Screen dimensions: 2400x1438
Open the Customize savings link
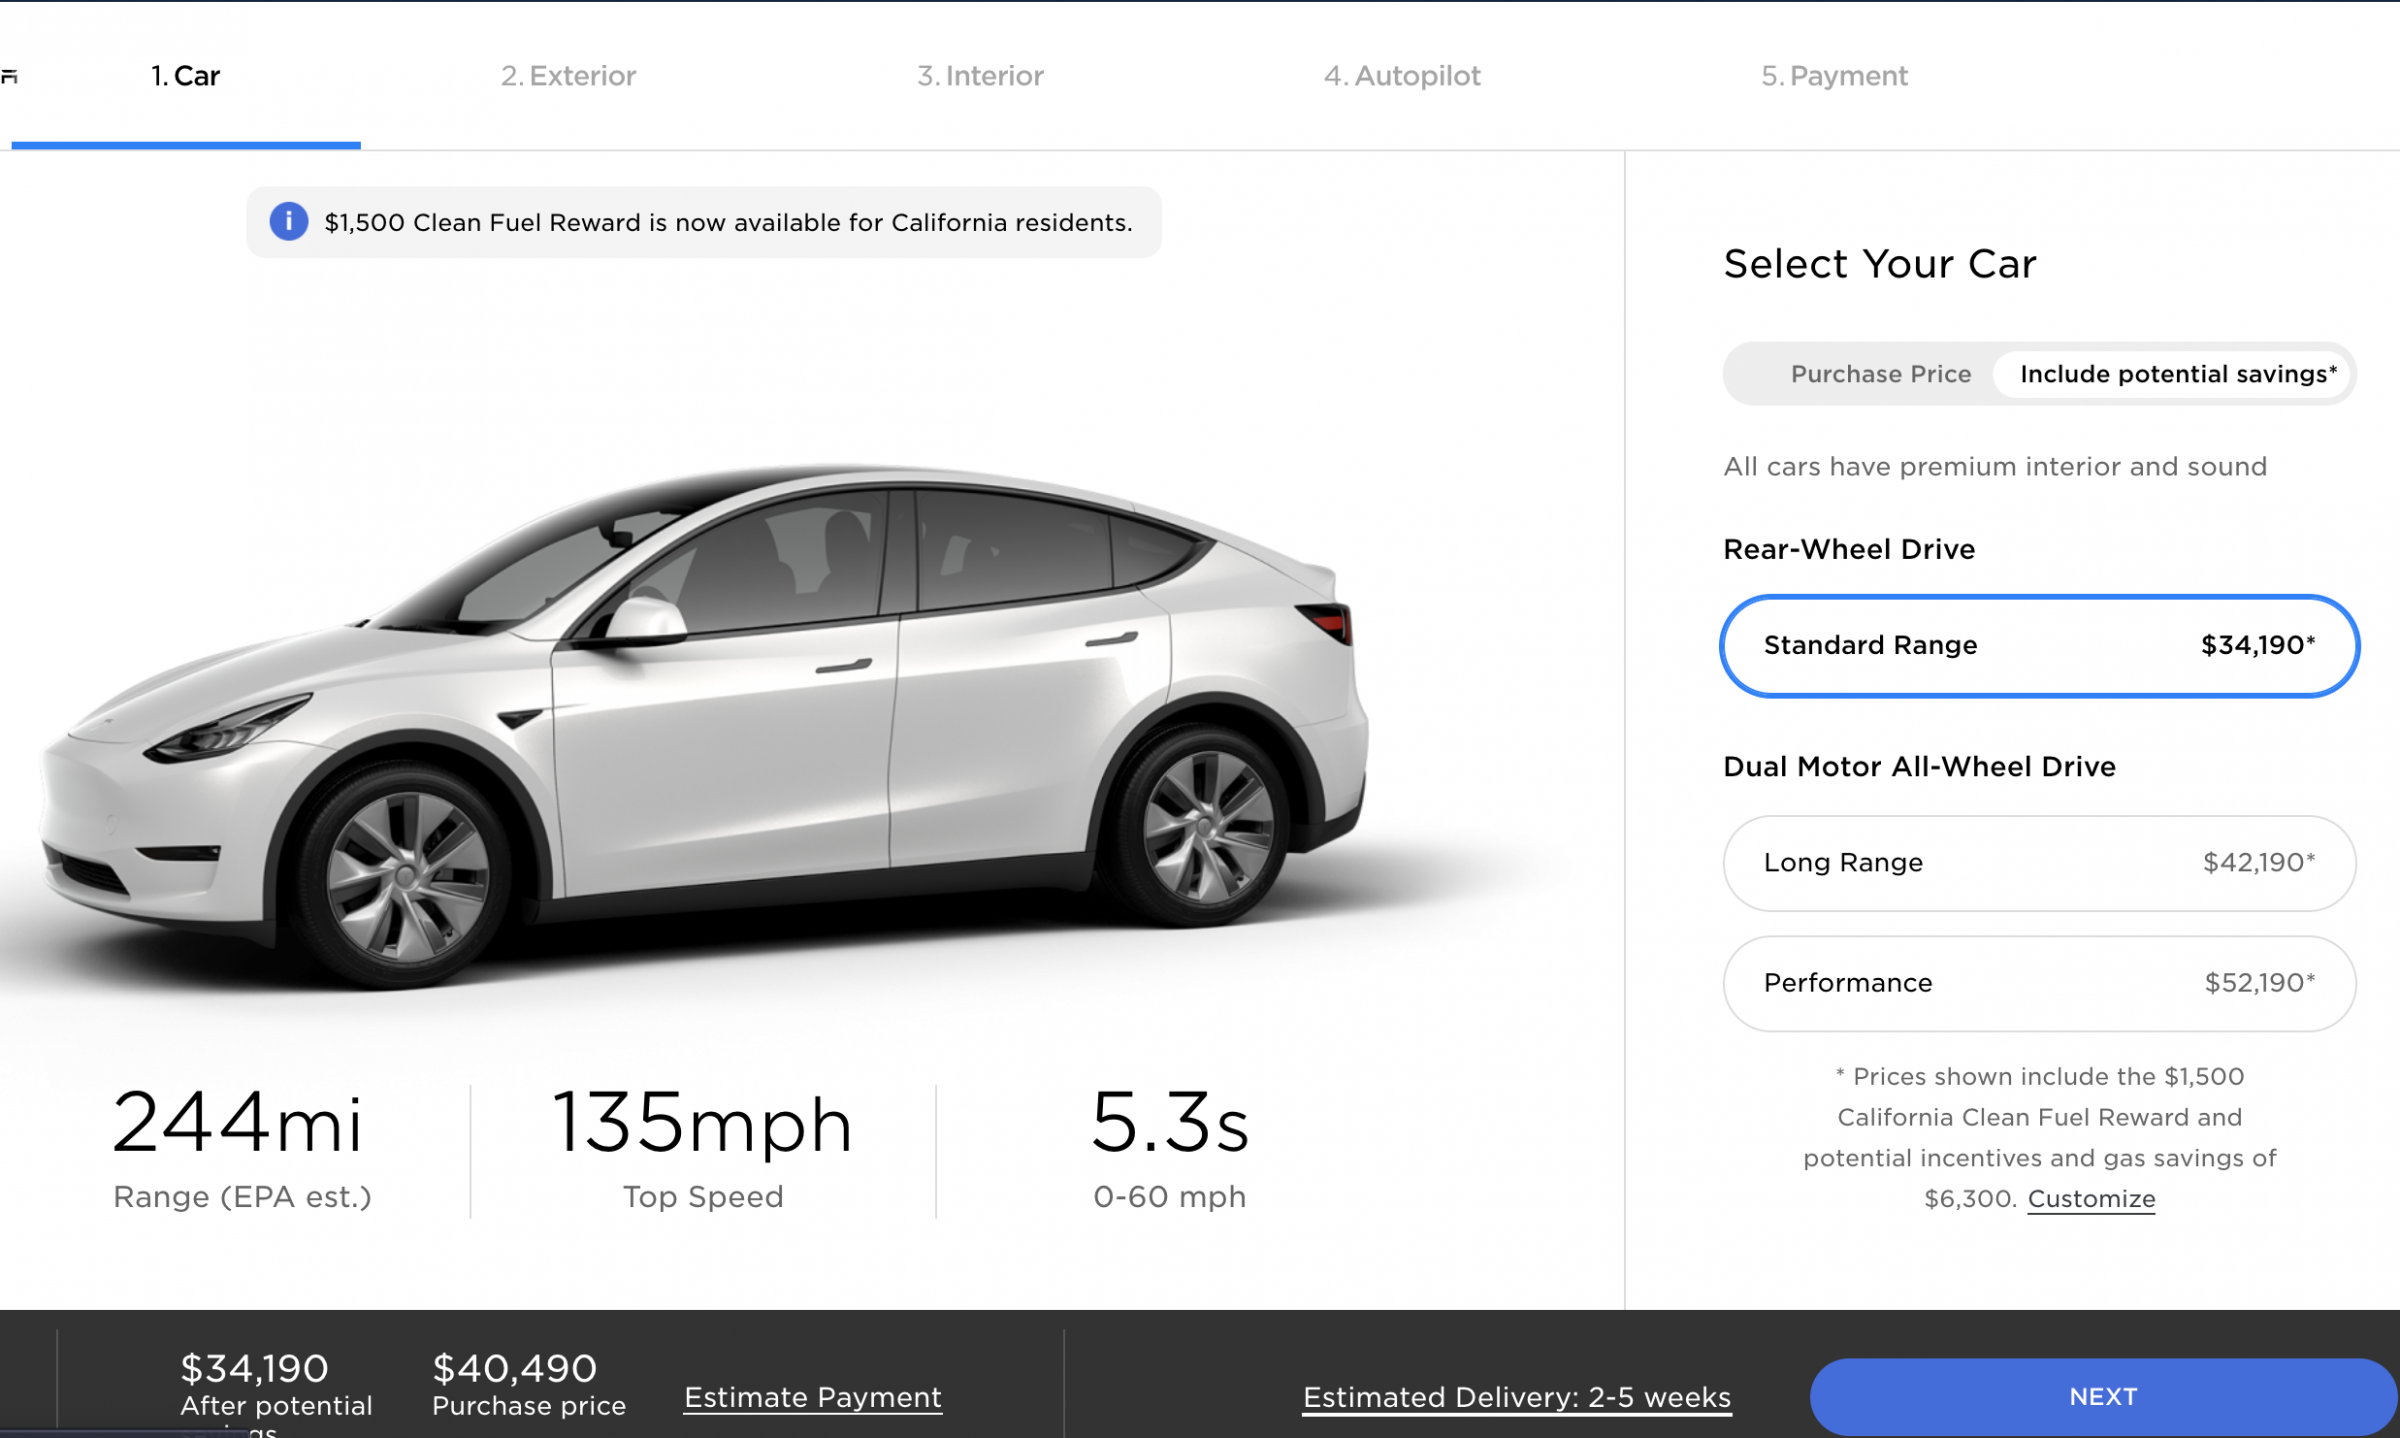pos(2091,1198)
